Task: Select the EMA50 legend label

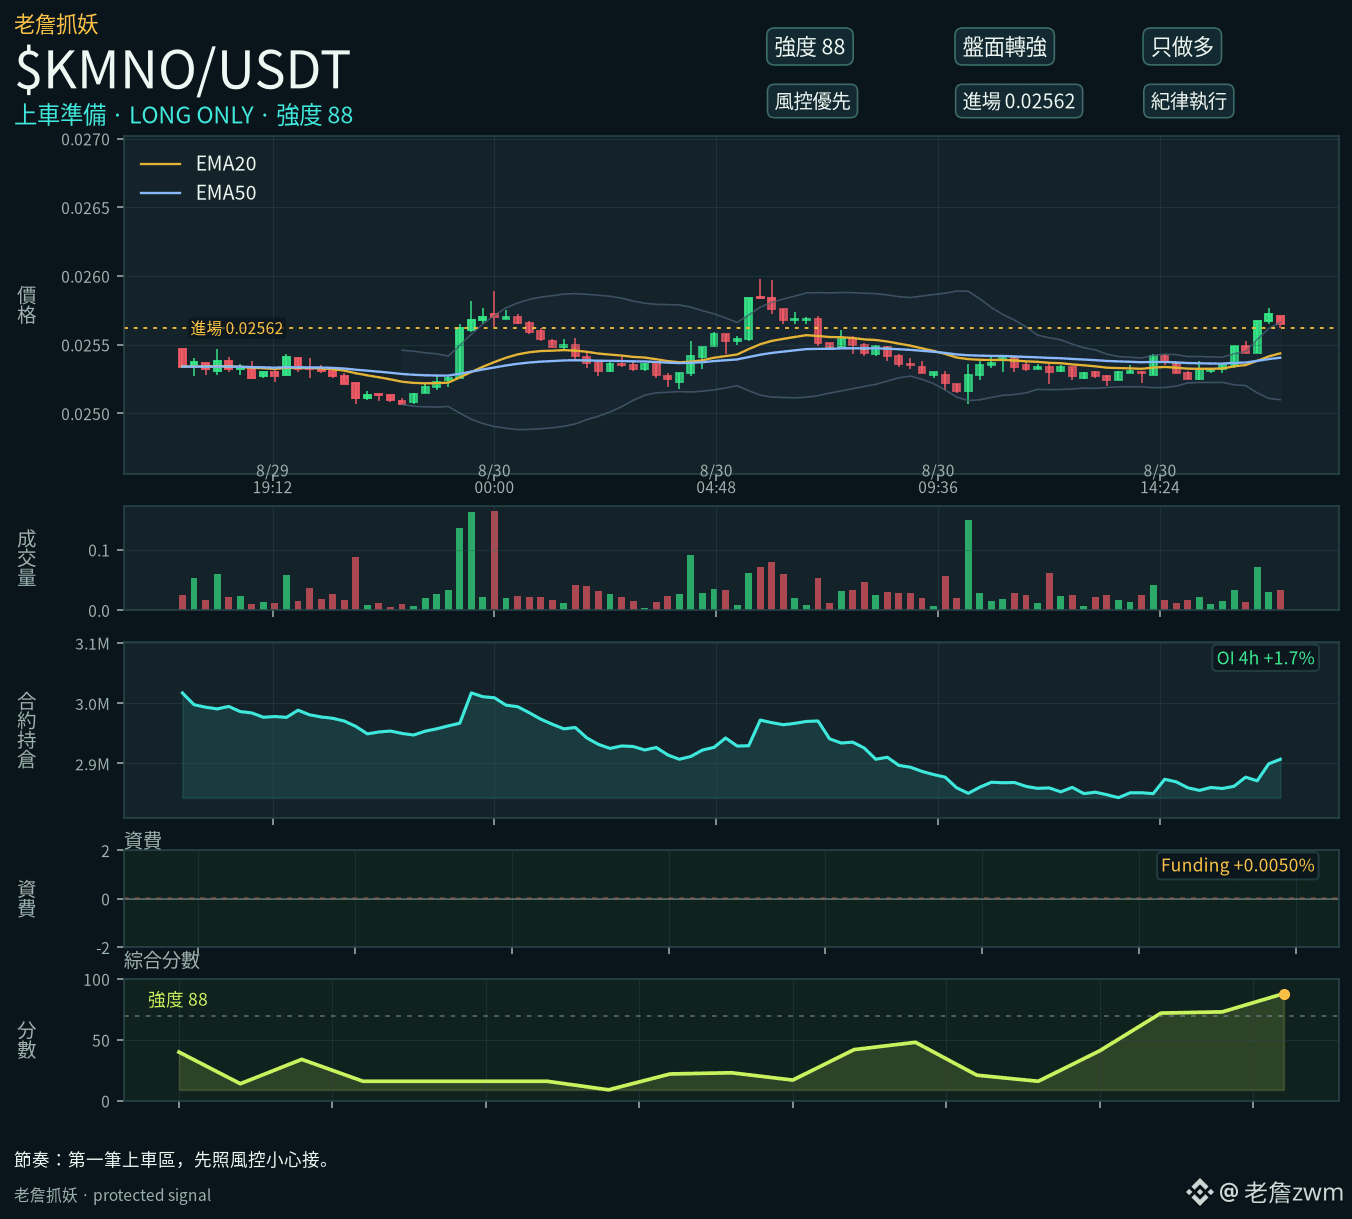Action: [226, 193]
